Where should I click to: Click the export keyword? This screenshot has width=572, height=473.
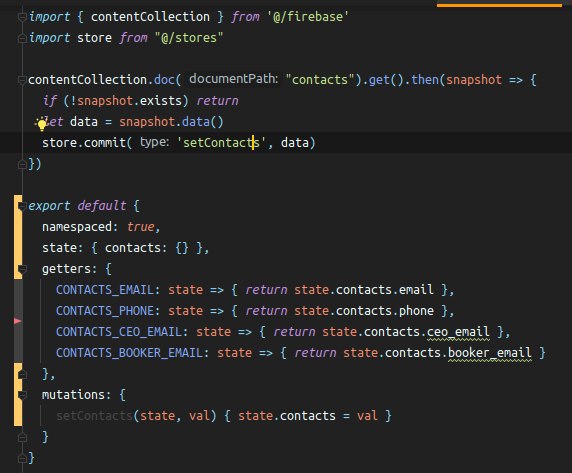coord(49,206)
